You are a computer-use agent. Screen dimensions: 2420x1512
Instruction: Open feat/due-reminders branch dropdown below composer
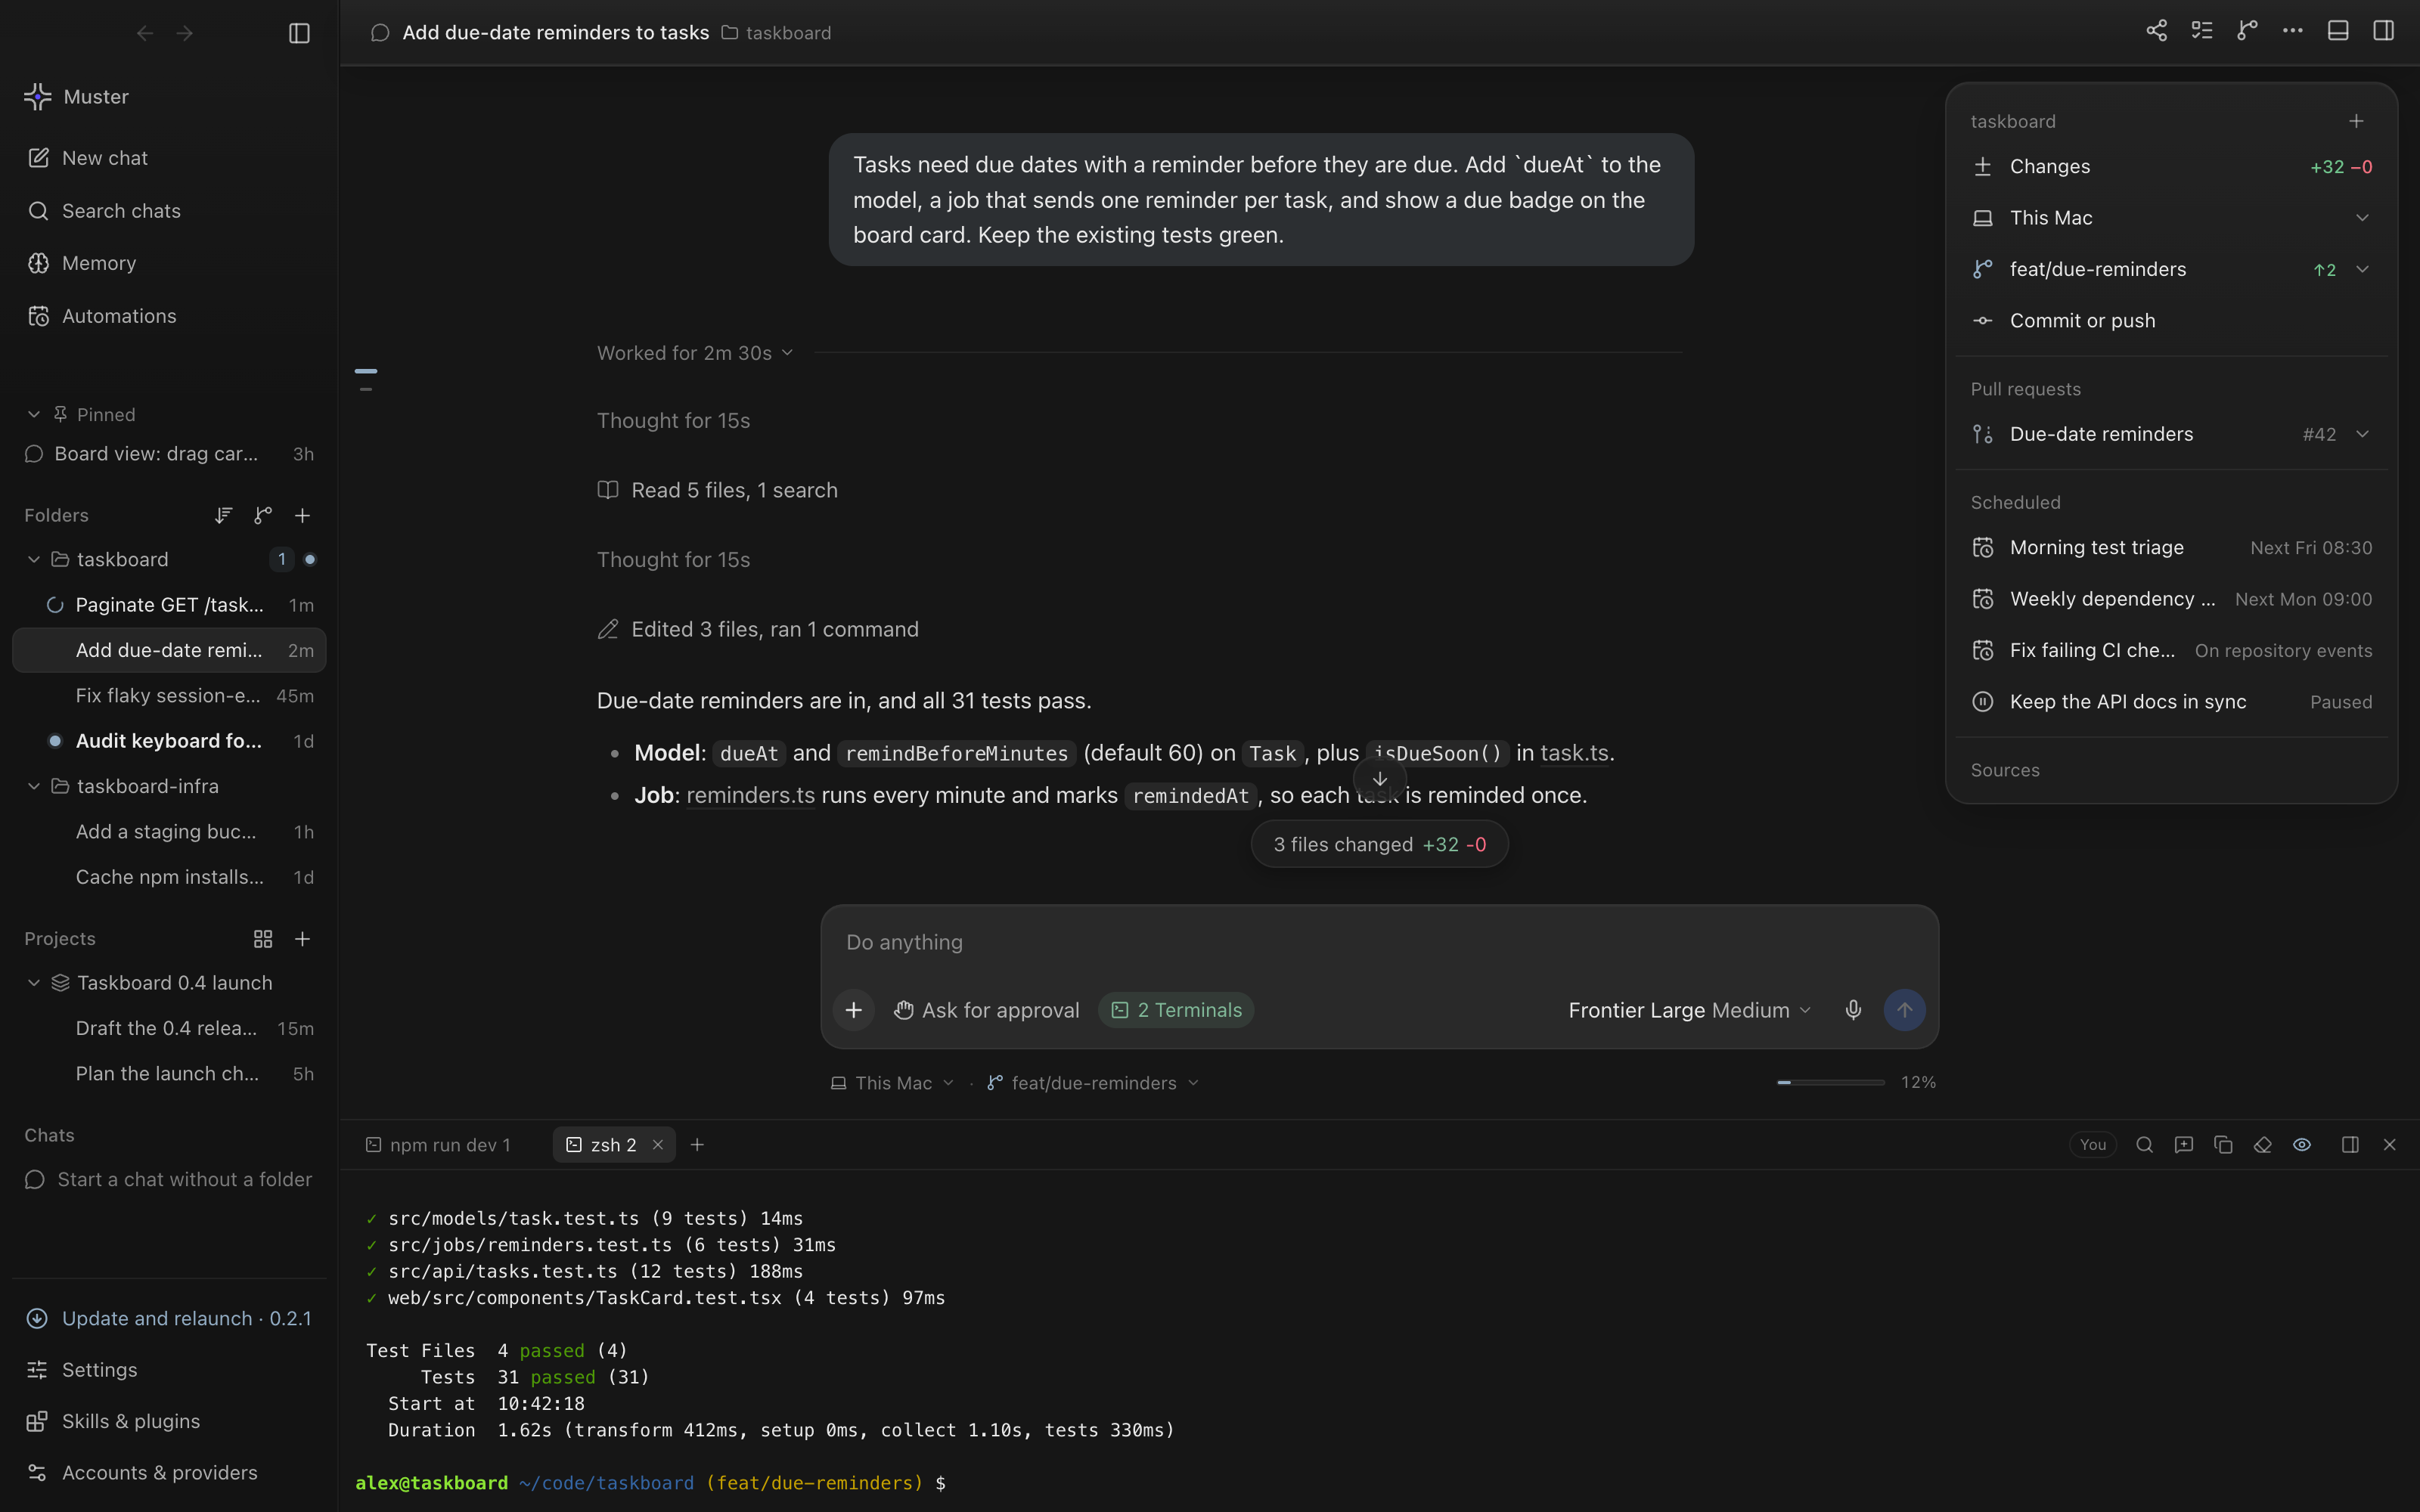pyautogui.click(x=1093, y=1083)
